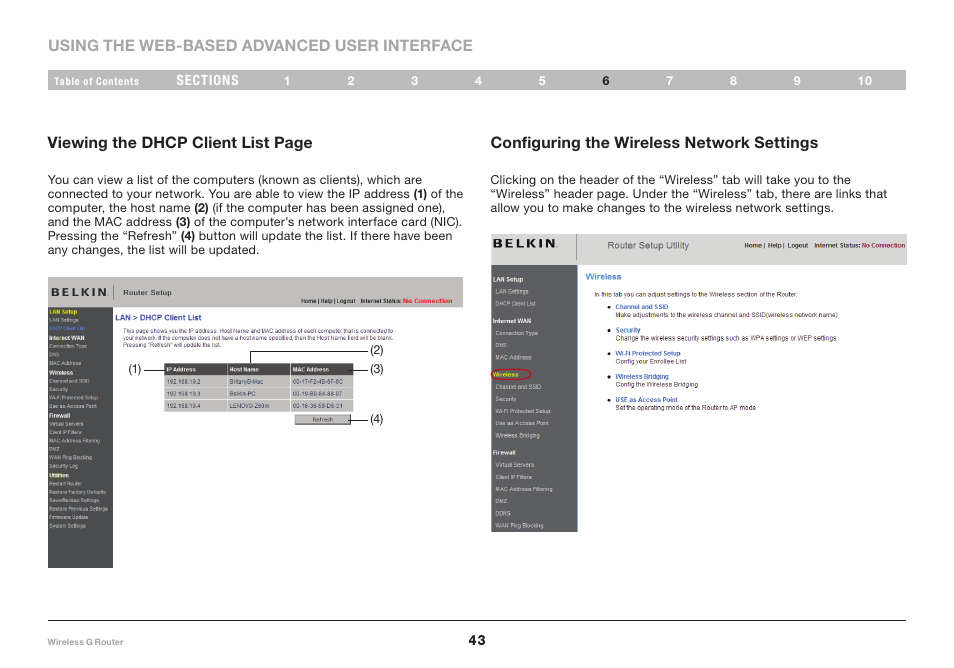The width and height of the screenshot is (954, 668).
Task: Open the Table of Contents link
Action: pos(96,81)
